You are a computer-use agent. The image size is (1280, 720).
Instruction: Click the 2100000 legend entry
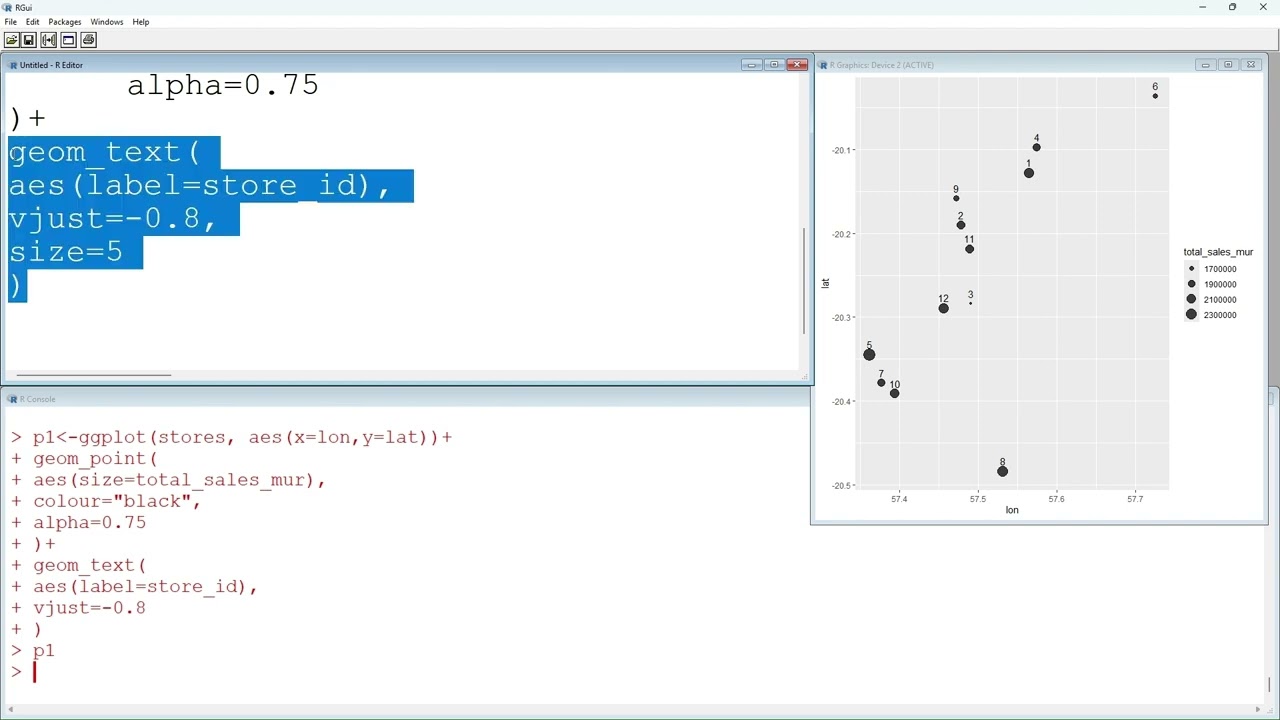click(x=1212, y=300)
